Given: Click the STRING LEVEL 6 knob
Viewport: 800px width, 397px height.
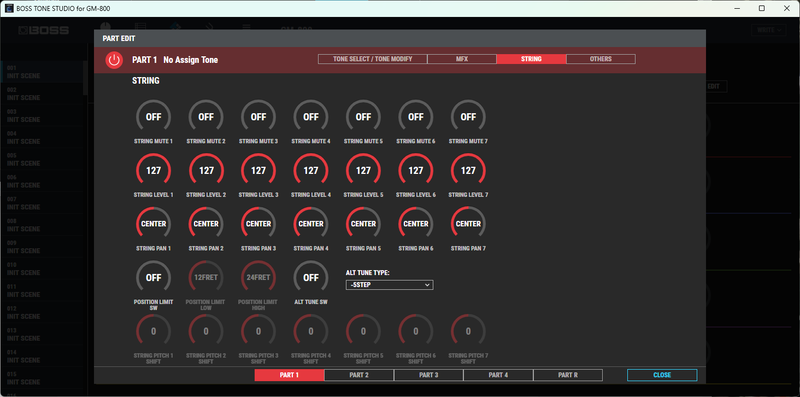Looking at the screenshot, I should (x=416, y=170).
